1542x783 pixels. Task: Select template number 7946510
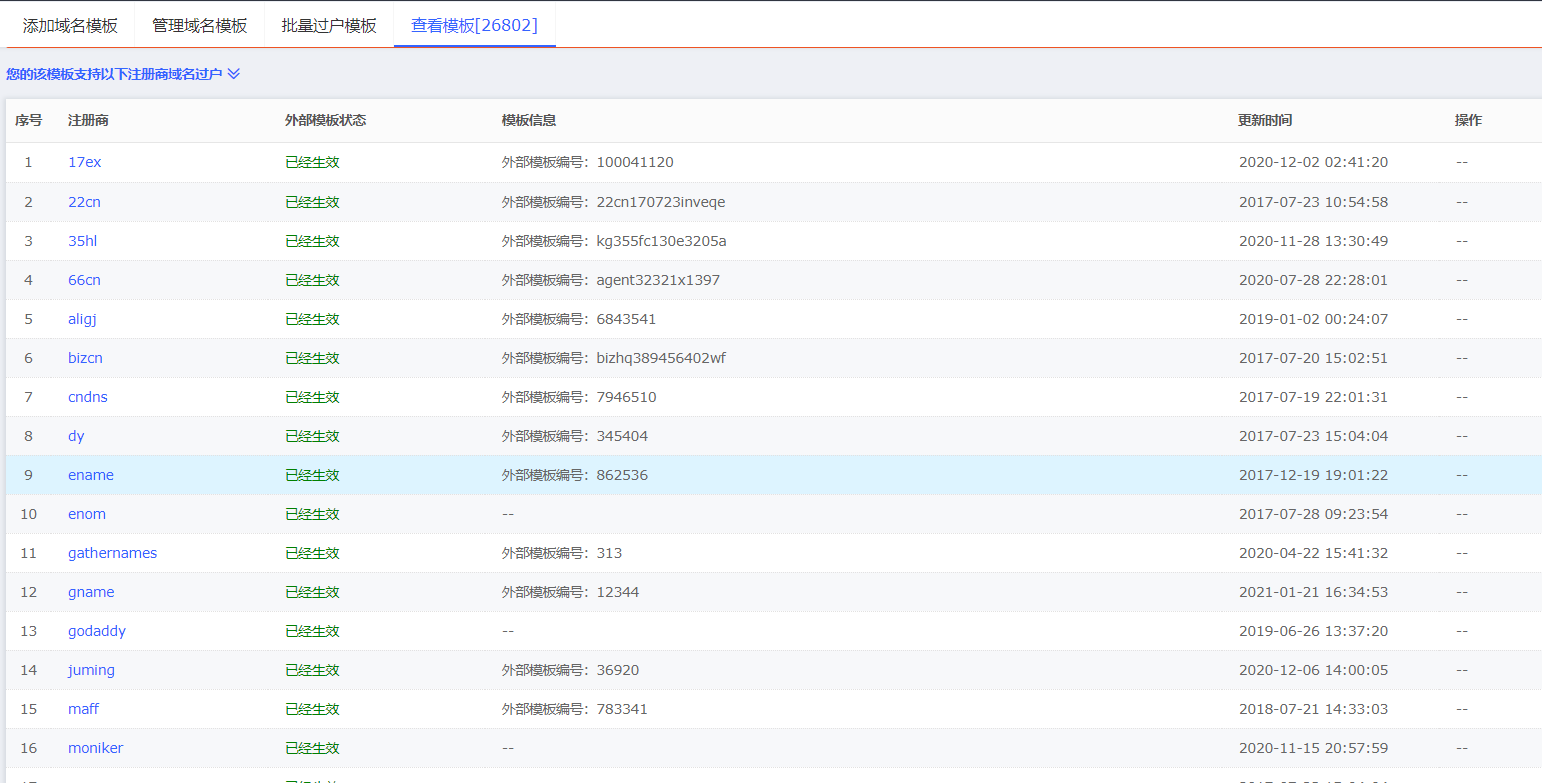coord(626,397)
